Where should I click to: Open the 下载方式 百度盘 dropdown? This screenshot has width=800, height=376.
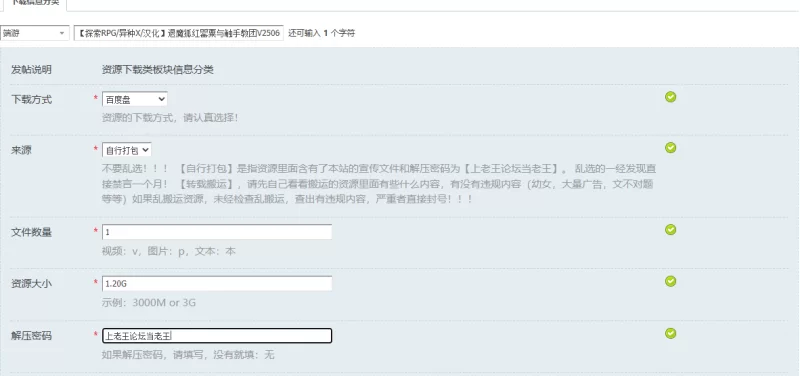coord(135,99)
